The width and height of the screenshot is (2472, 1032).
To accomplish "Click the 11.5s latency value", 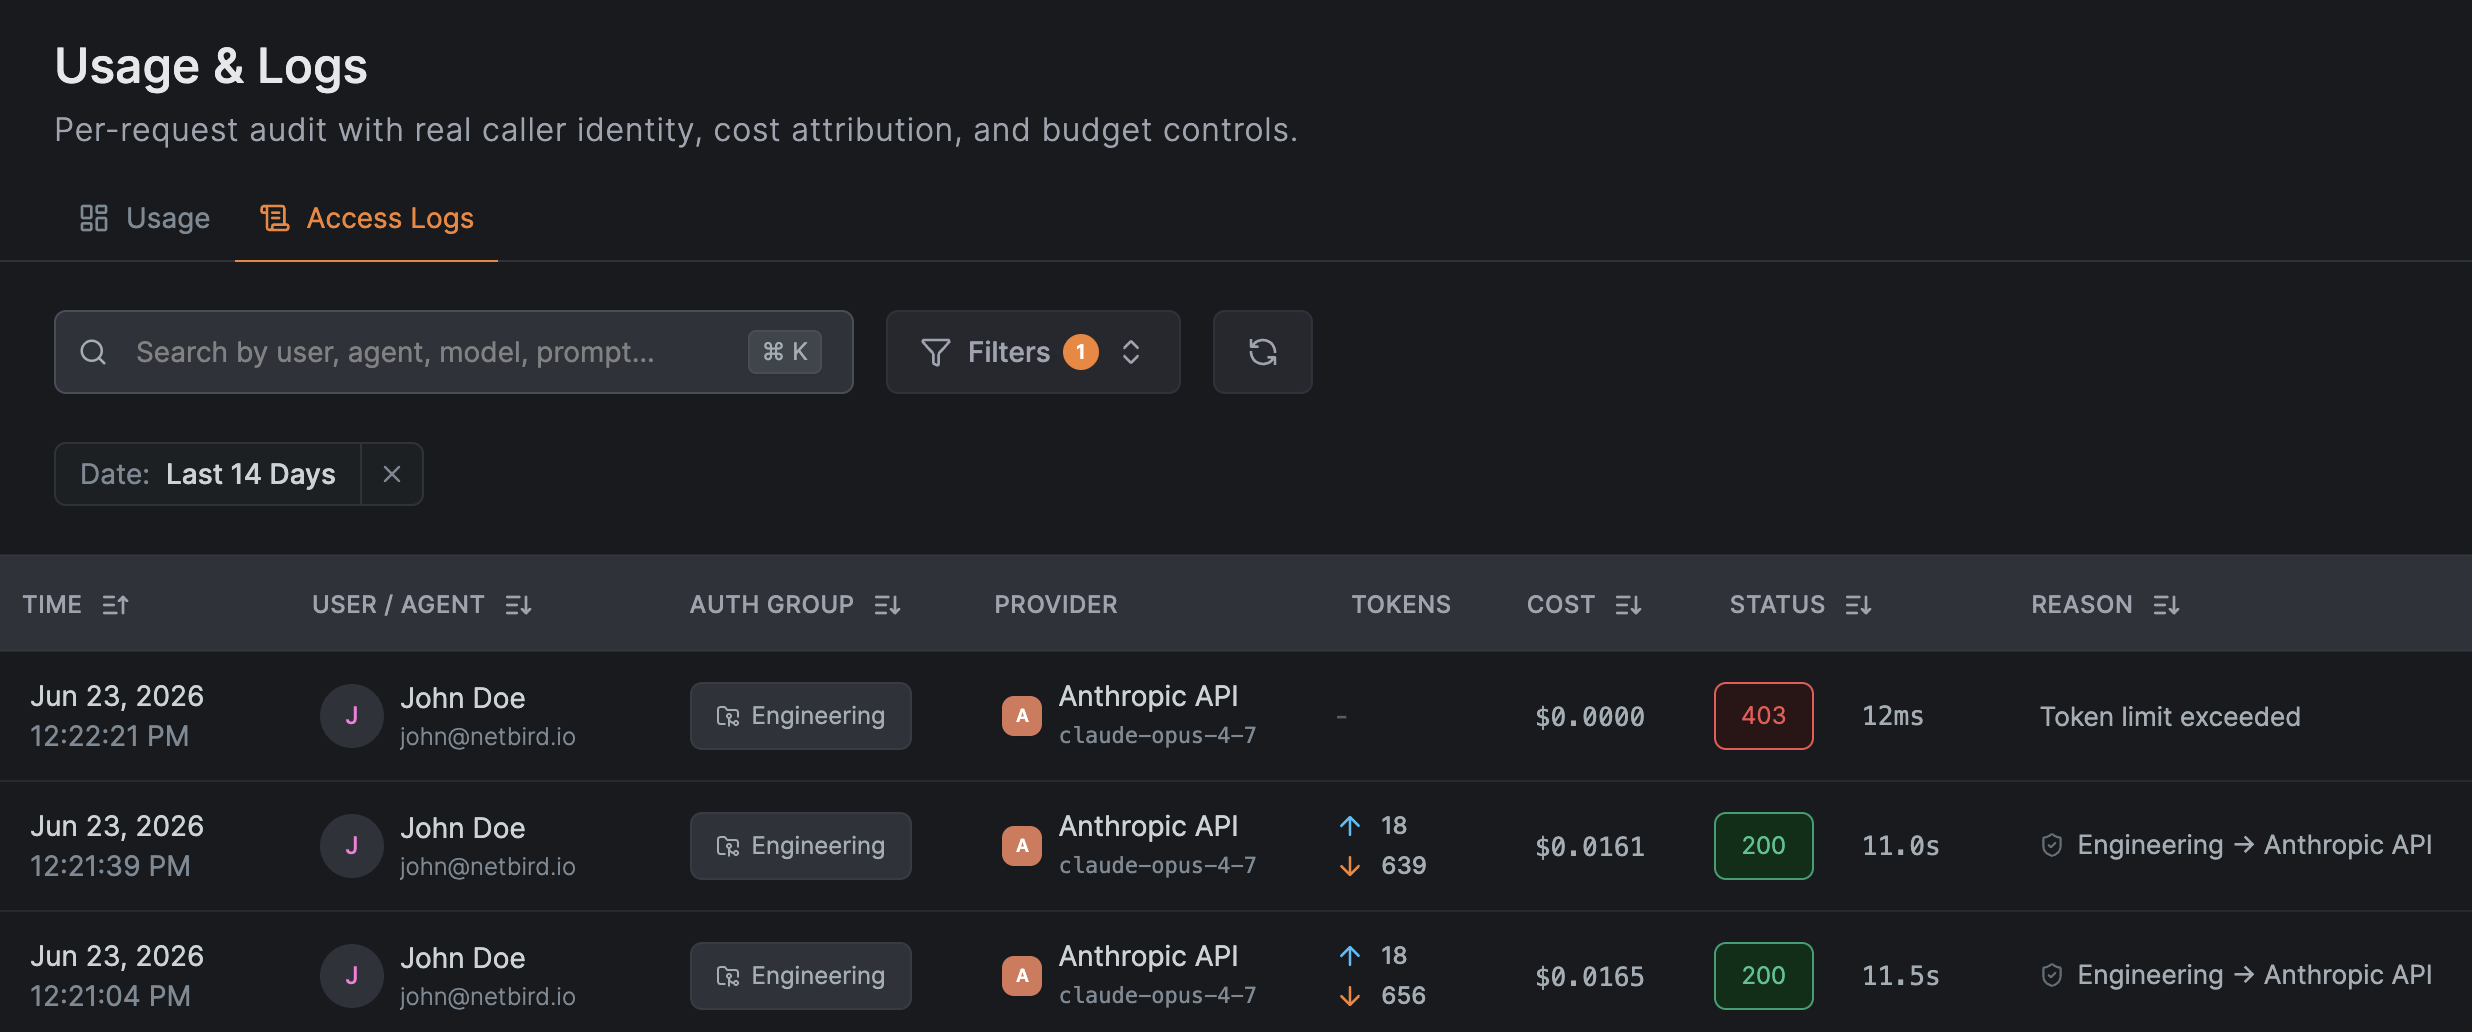I will [x=1901, y=976].
